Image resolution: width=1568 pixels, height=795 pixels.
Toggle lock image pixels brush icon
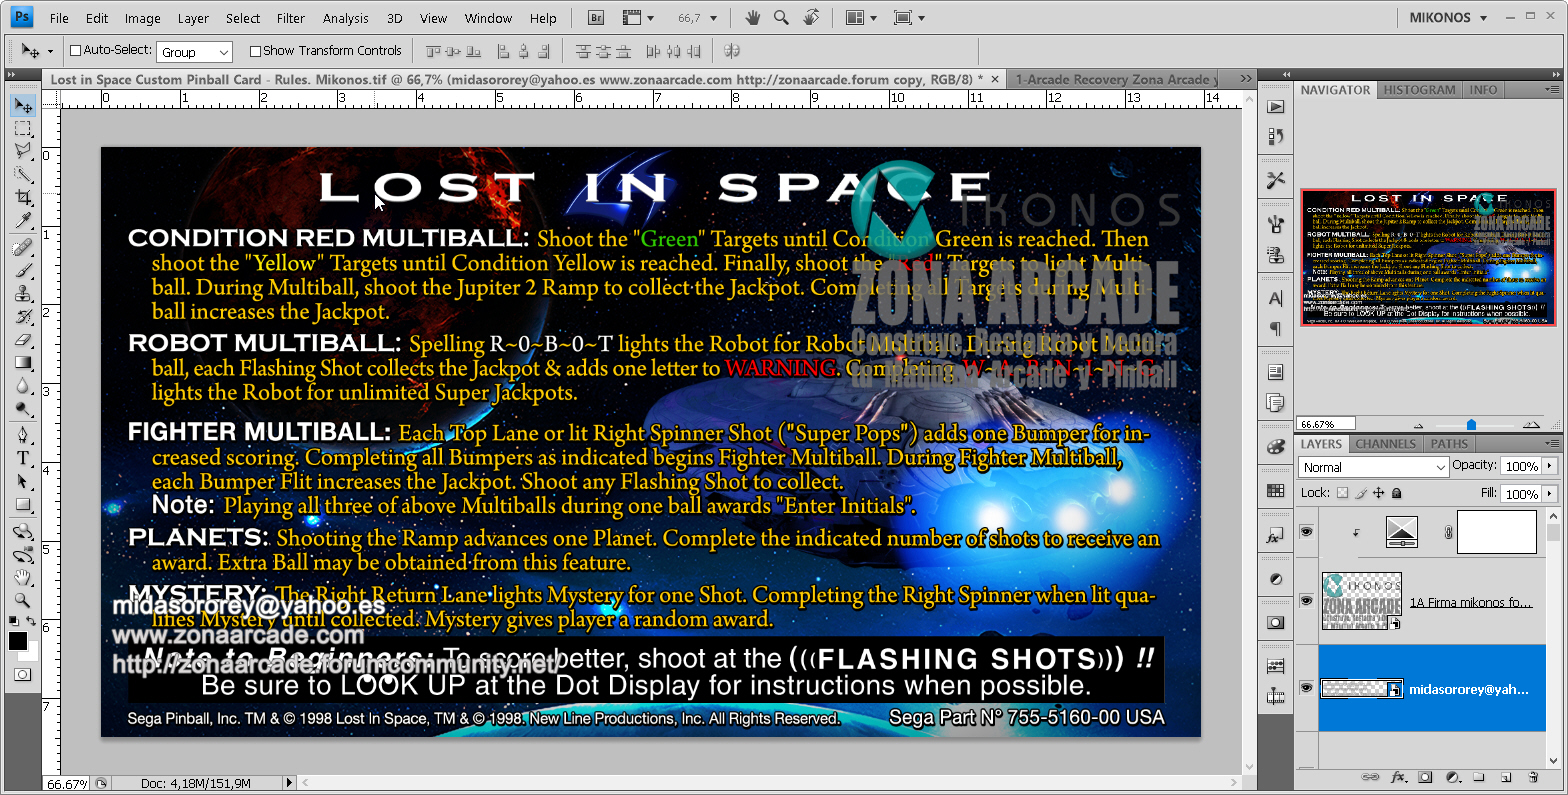[x=1360, y=493]
